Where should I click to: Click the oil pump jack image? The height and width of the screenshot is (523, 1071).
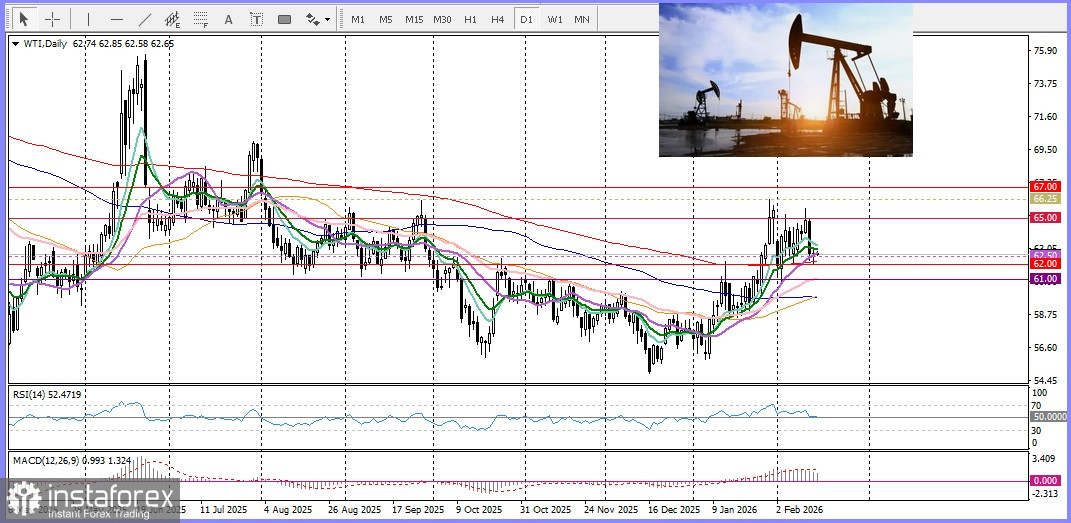coord(785,80)
